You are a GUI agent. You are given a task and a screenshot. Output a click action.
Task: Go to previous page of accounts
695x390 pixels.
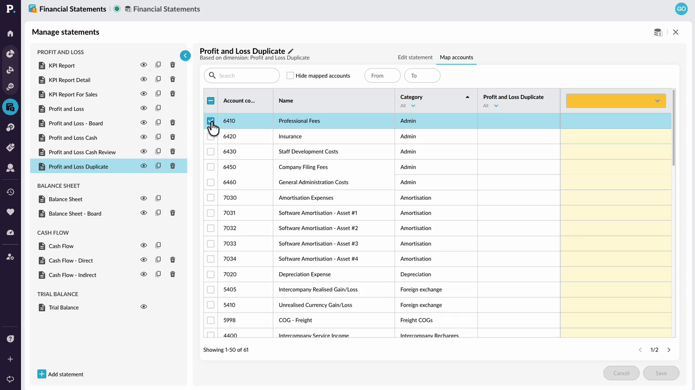[640, 350]
